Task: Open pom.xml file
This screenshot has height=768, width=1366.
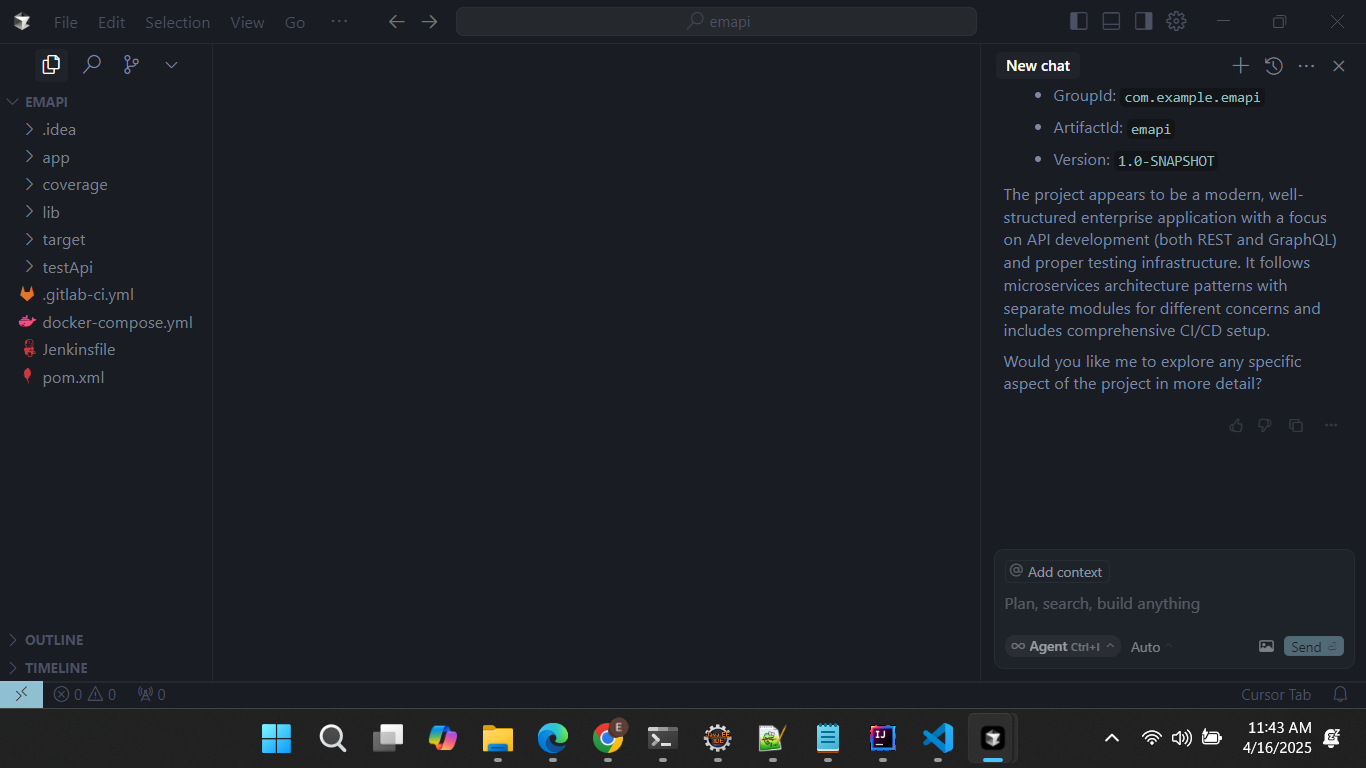Action: 106,377
